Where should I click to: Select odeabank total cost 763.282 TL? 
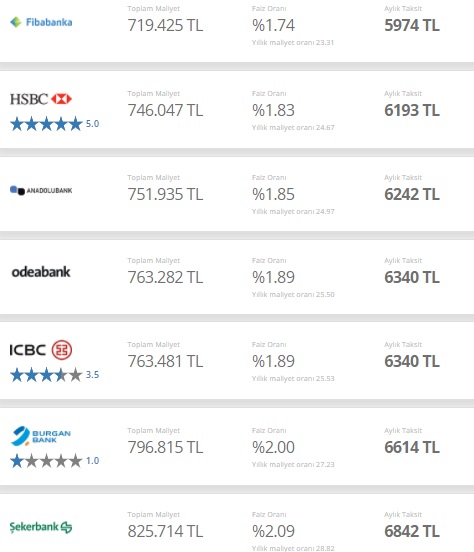pos(165,277)
